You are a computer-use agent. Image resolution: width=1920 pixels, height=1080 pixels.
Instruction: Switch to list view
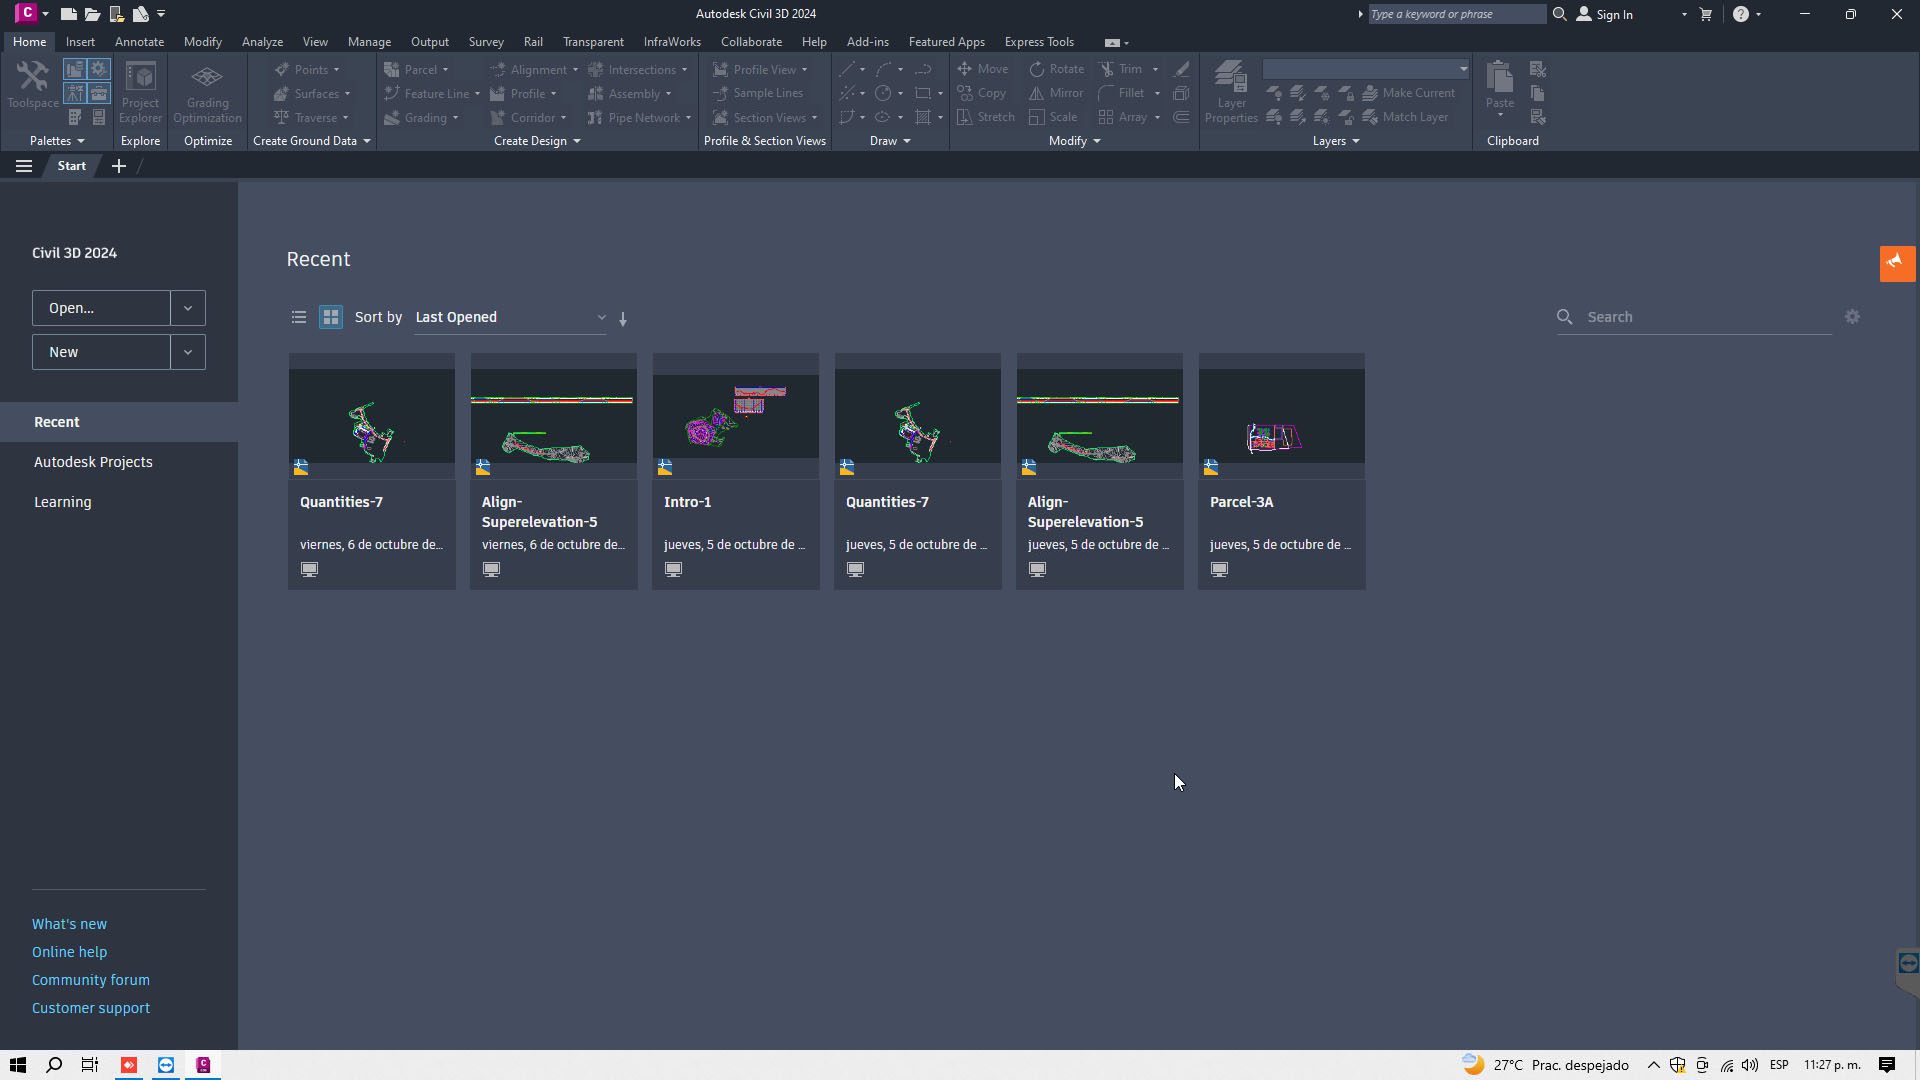298,318
